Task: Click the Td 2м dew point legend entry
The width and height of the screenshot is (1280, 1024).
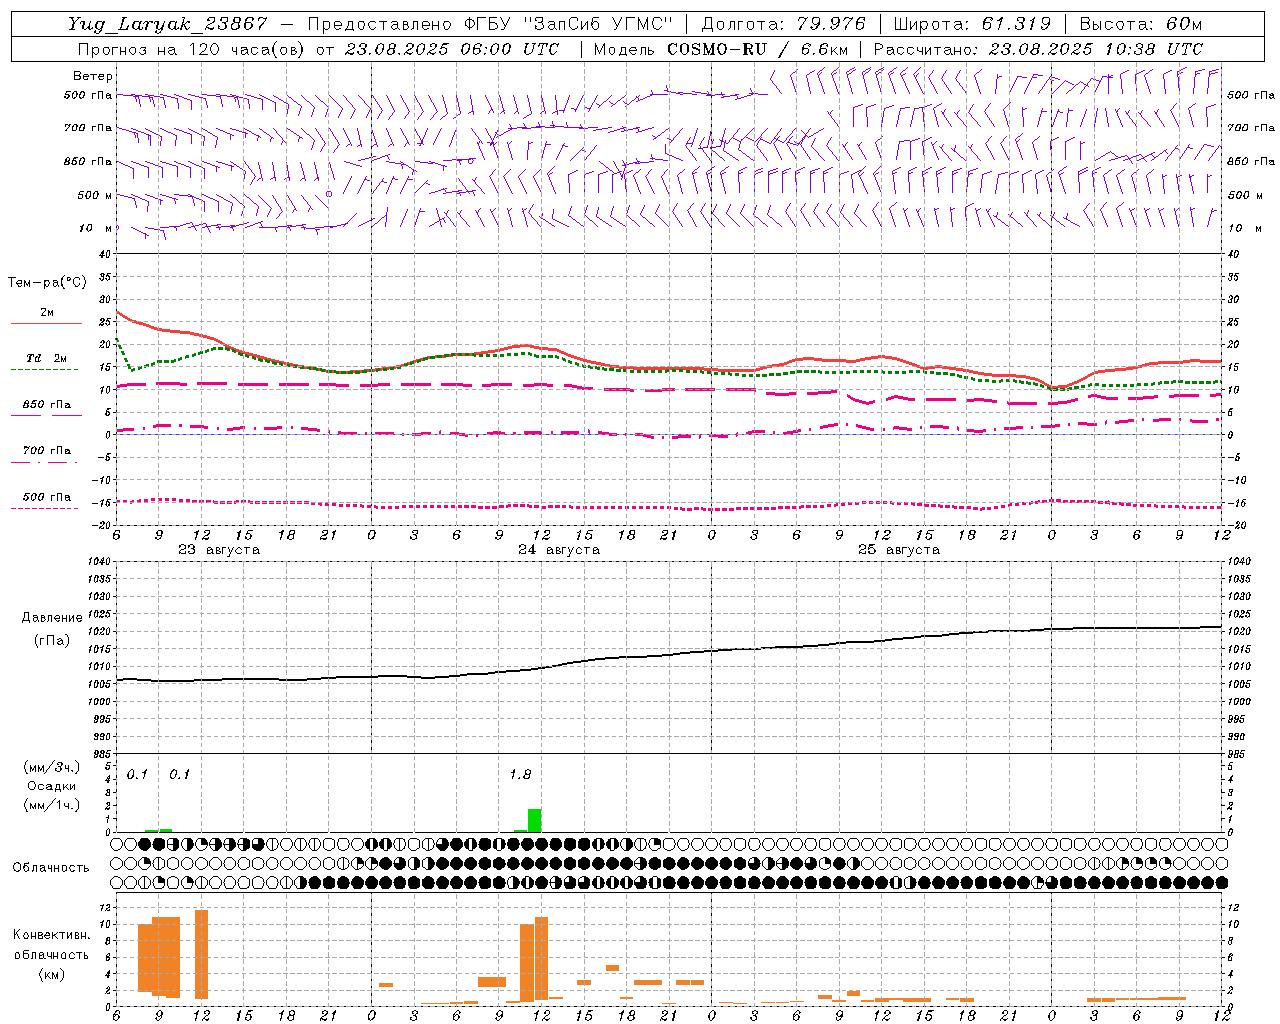Action: point(46,358)
